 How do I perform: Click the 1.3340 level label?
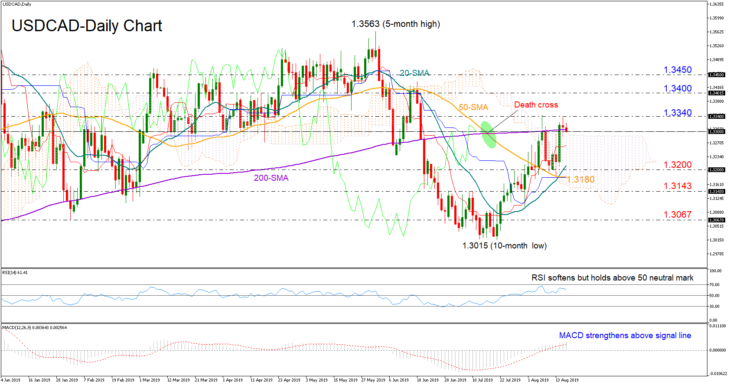tap(677, 113)
